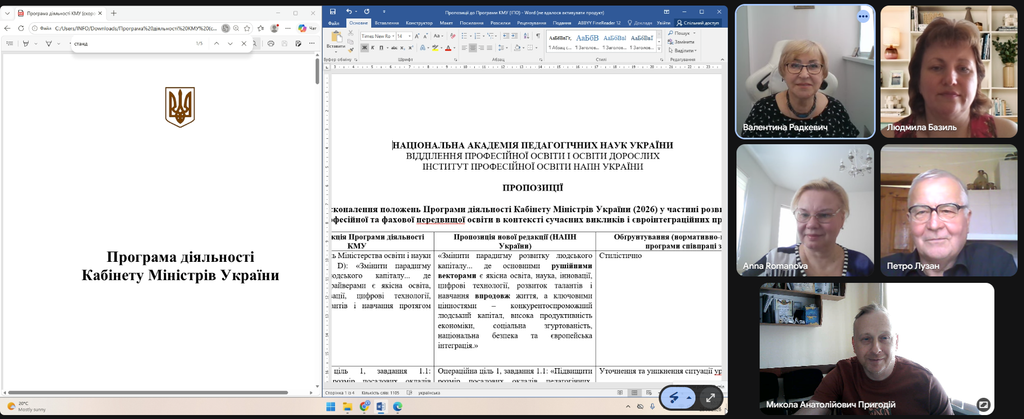Undo the last action in Word
Viewport: 1024px width, 419px height.
click(x=349, y=12)
